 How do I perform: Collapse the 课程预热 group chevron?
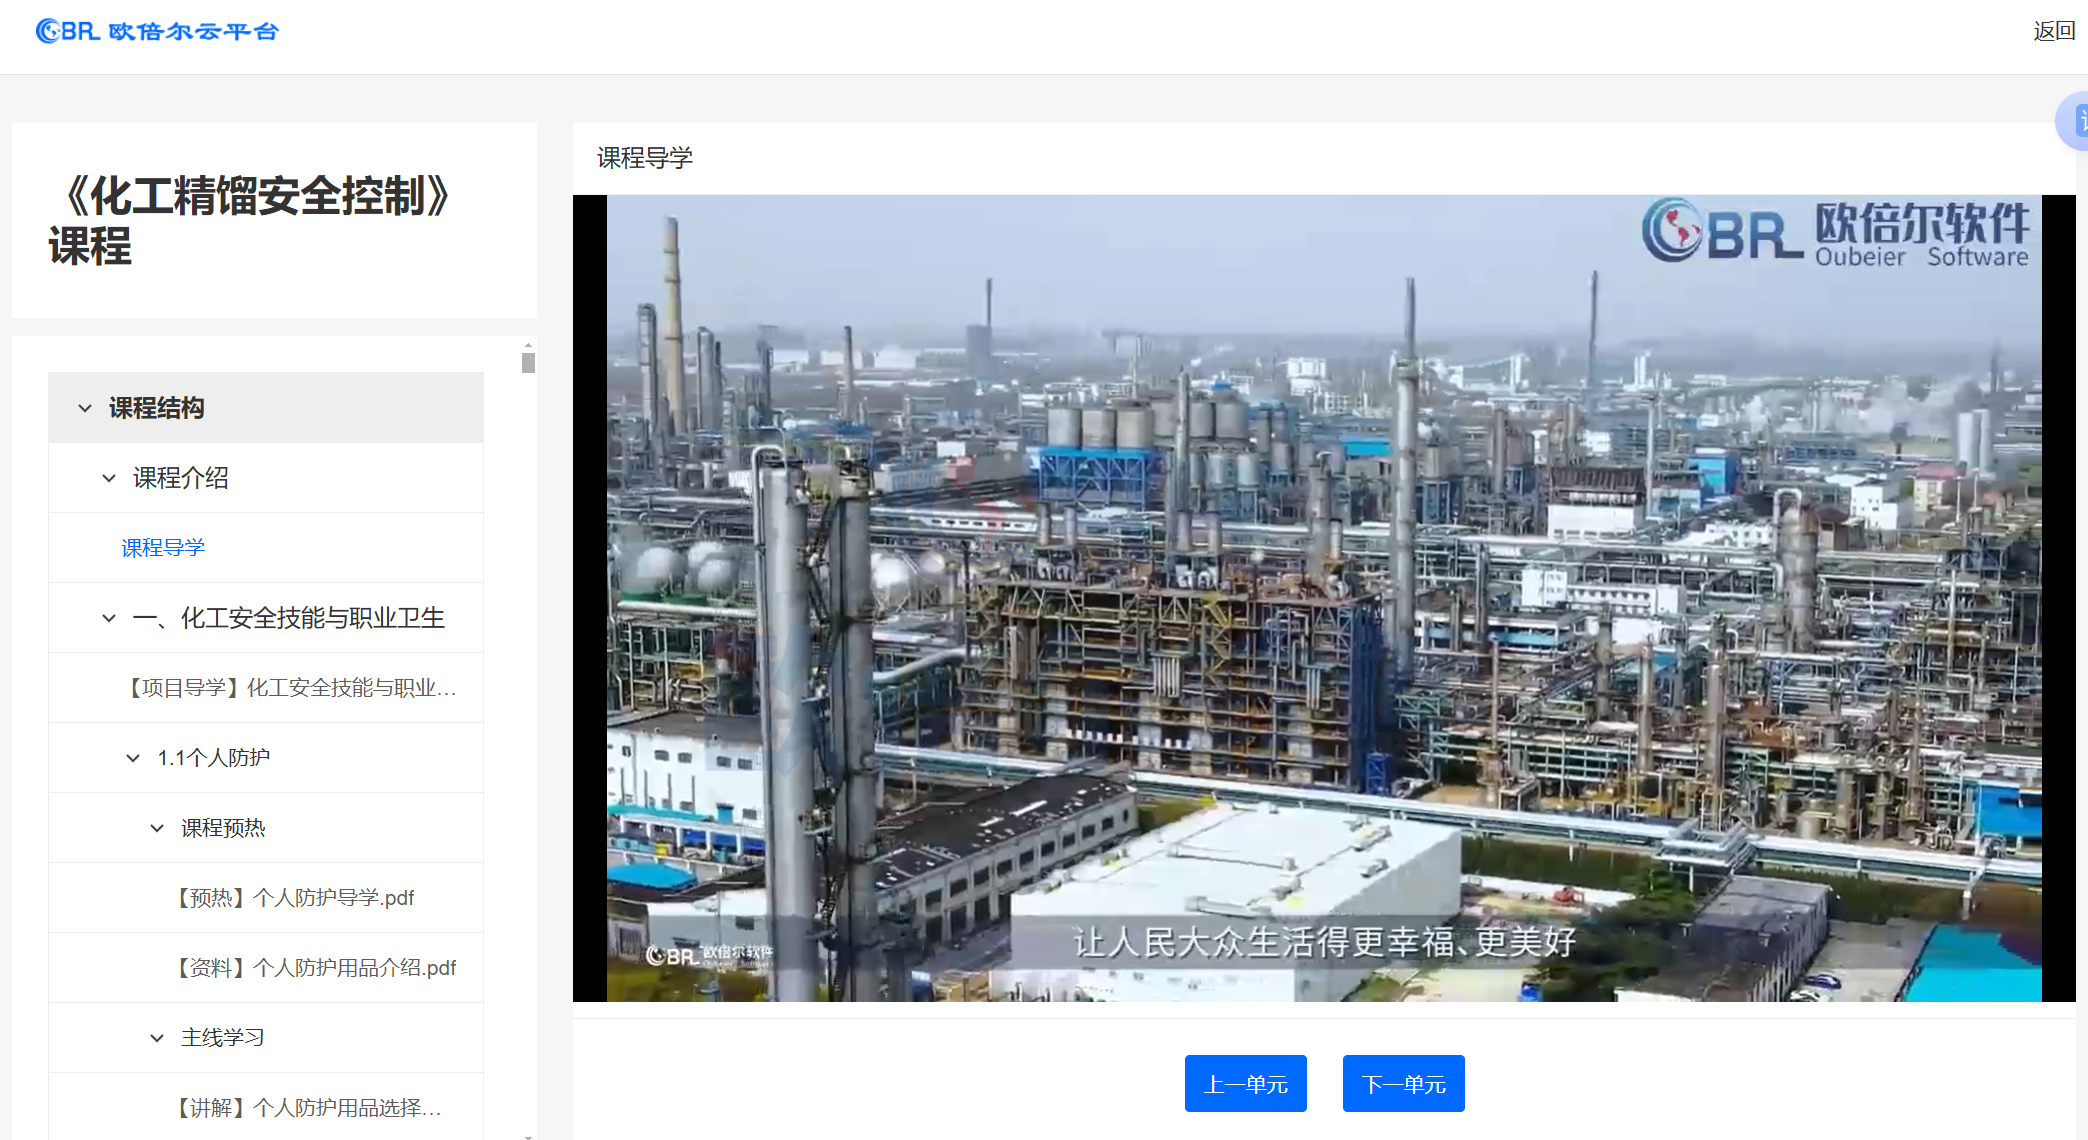(x=157, y=828)
